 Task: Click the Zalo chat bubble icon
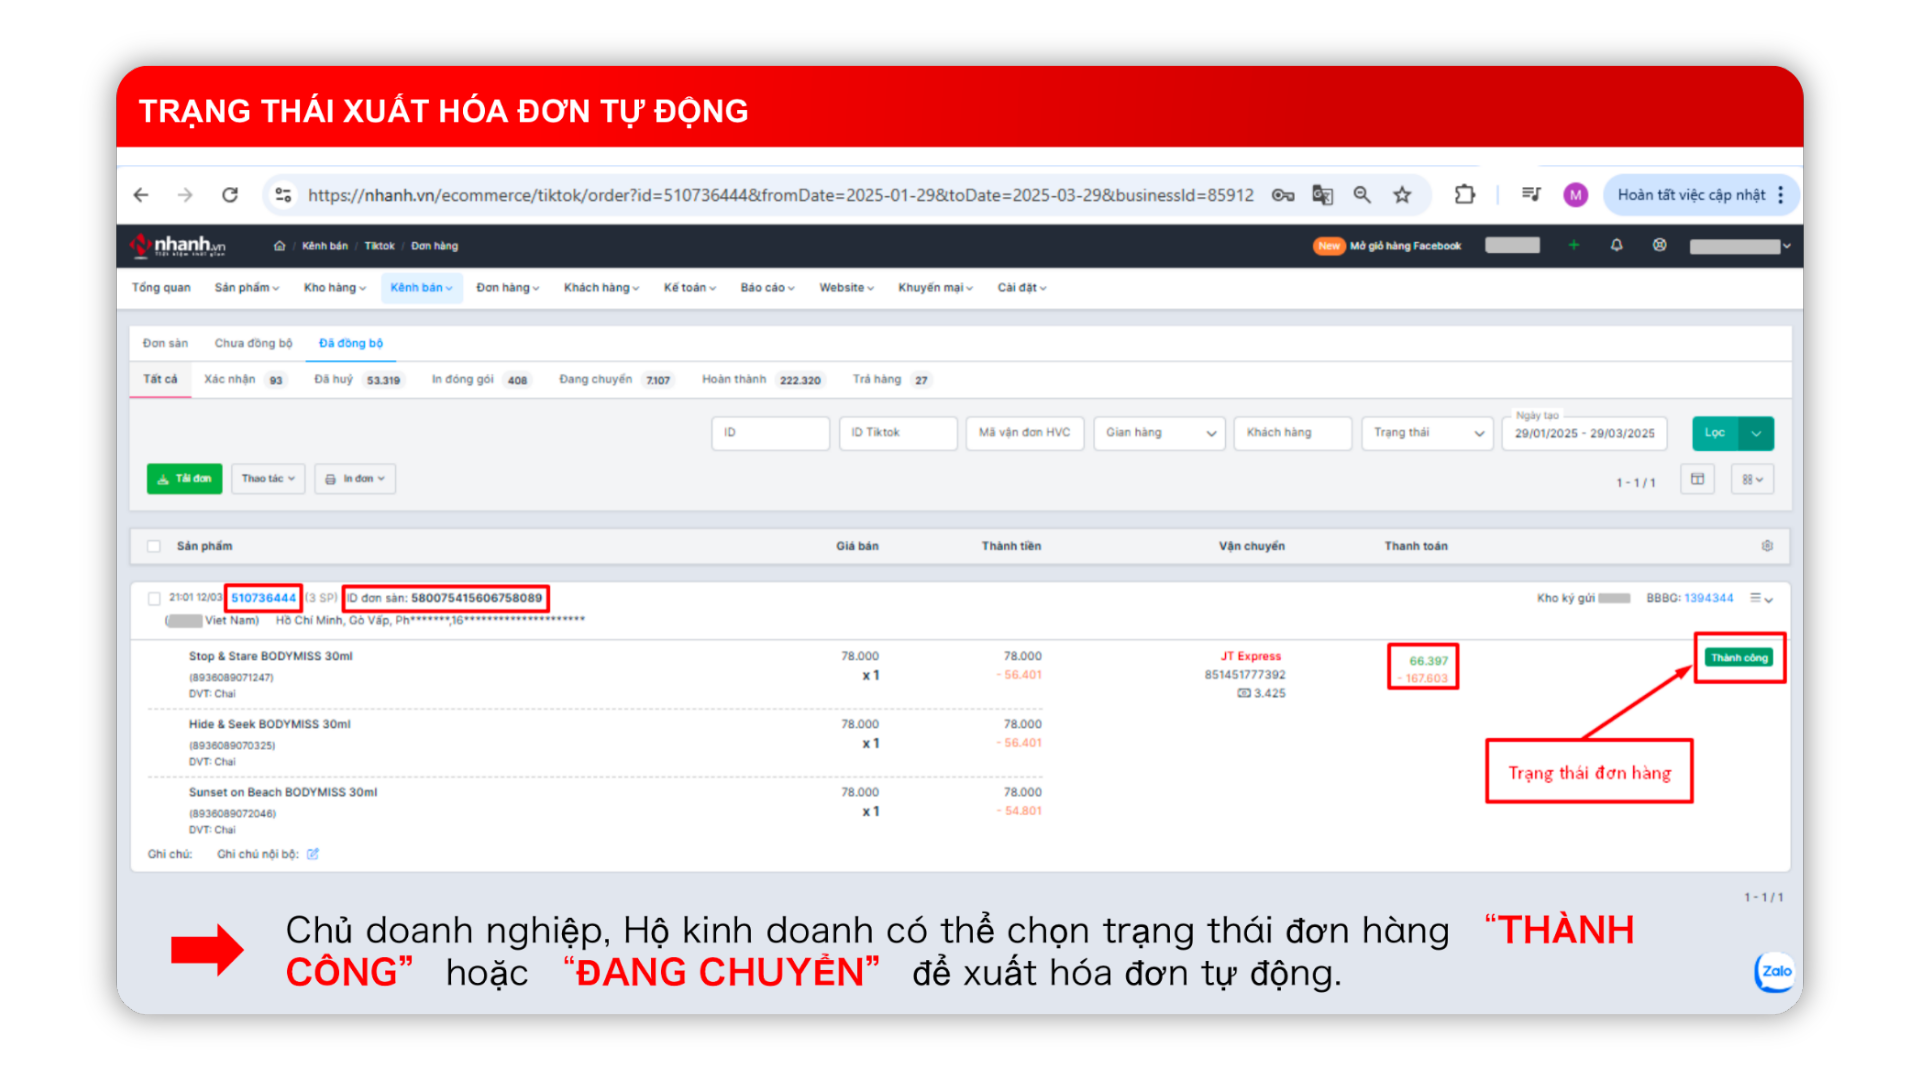(x=1776, y=971)
